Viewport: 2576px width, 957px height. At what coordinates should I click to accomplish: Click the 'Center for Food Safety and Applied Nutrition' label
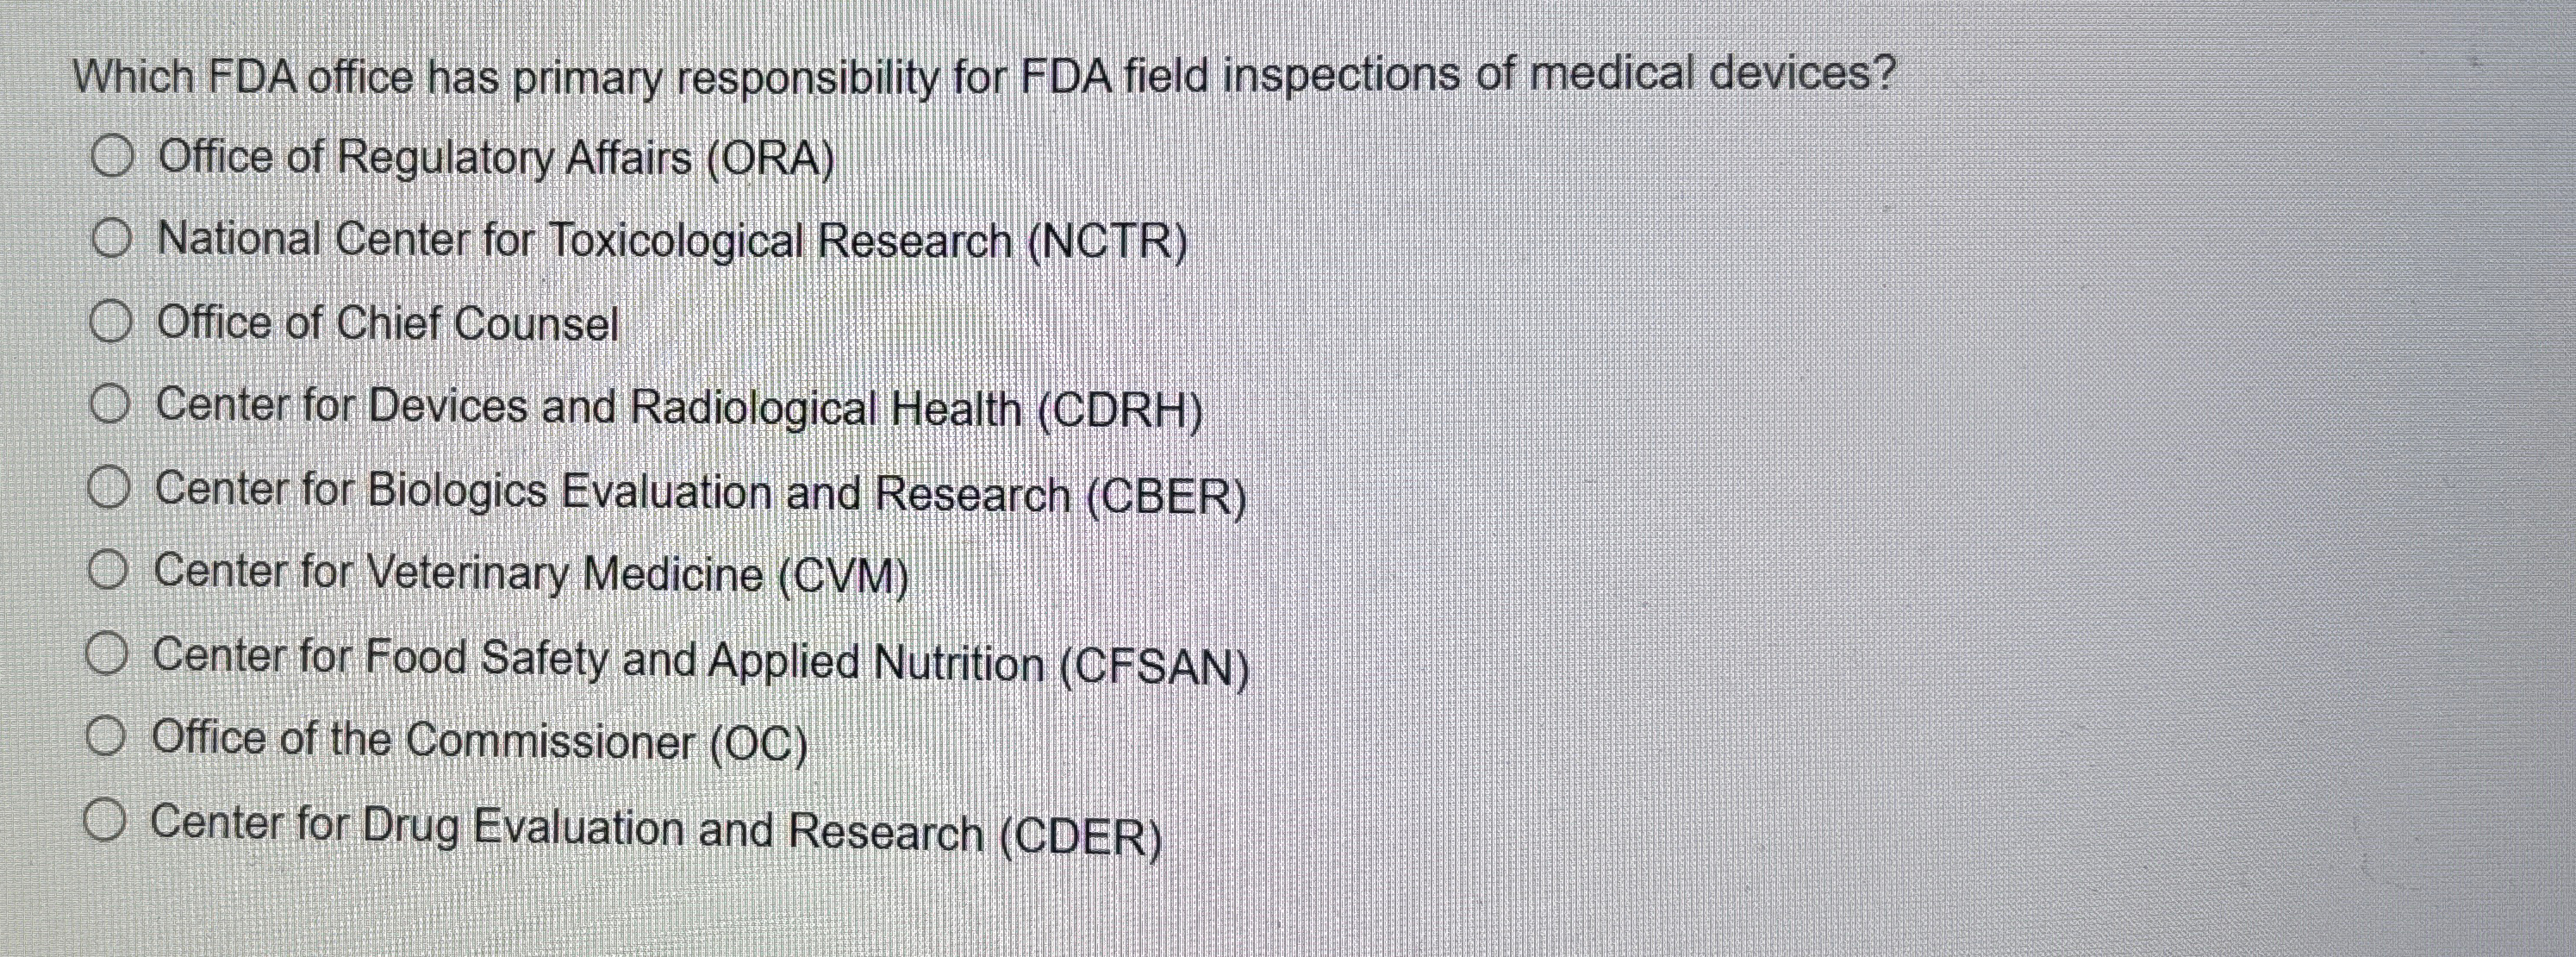coord(700,661)
